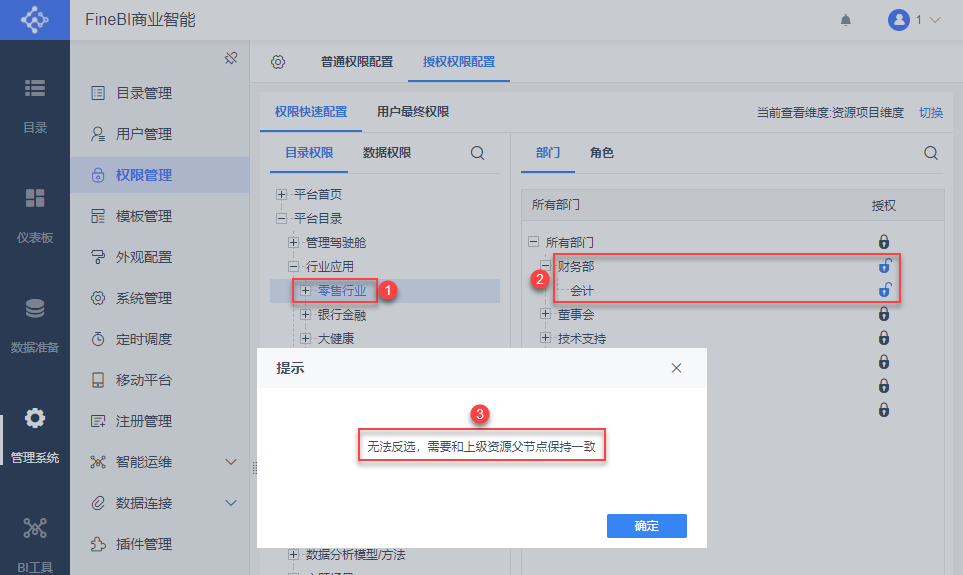Toggle the lock icon for 董事会
This screenshot has height=575, width=963.
pyautogui.click(x=884, y=314)
